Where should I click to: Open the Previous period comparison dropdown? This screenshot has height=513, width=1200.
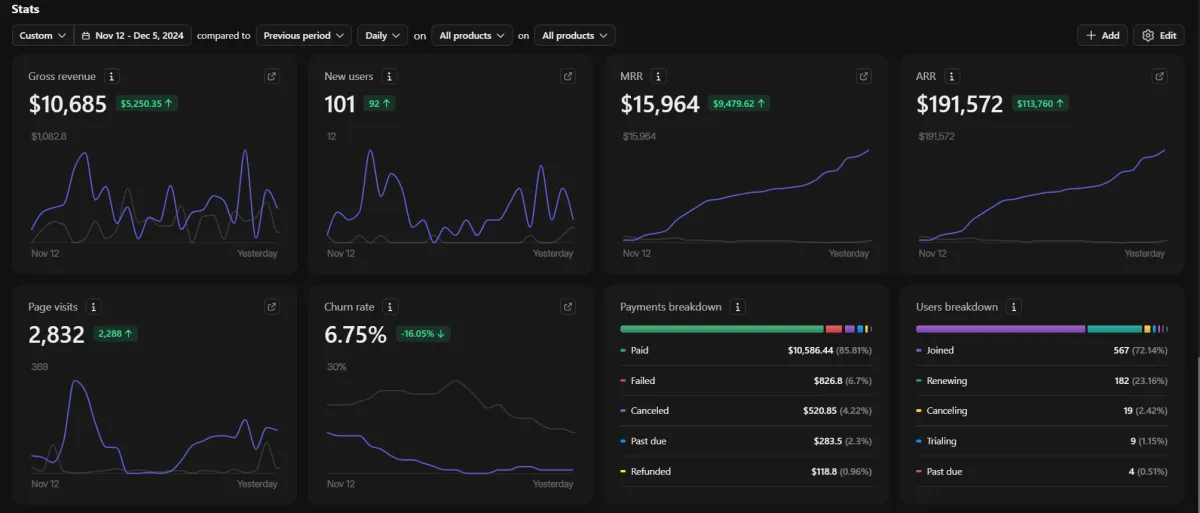pos(304,35)
